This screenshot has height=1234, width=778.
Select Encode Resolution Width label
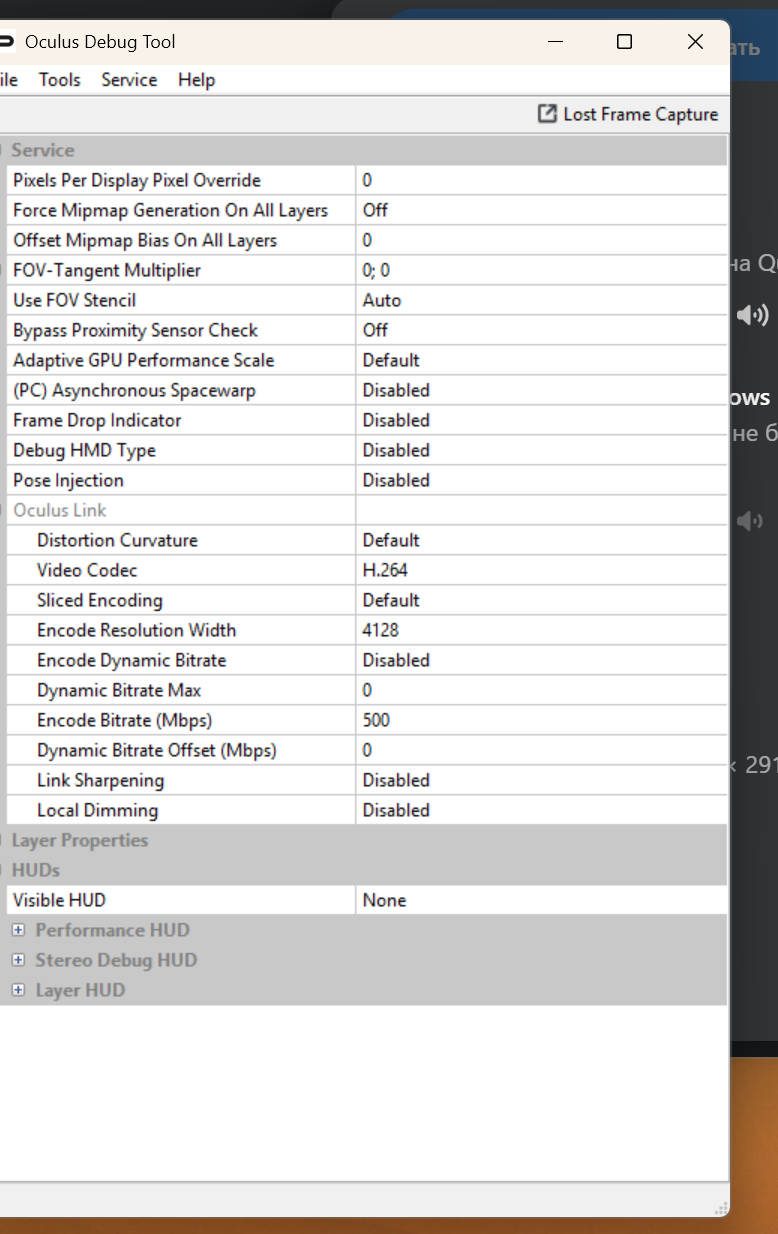tap(137, 630)
